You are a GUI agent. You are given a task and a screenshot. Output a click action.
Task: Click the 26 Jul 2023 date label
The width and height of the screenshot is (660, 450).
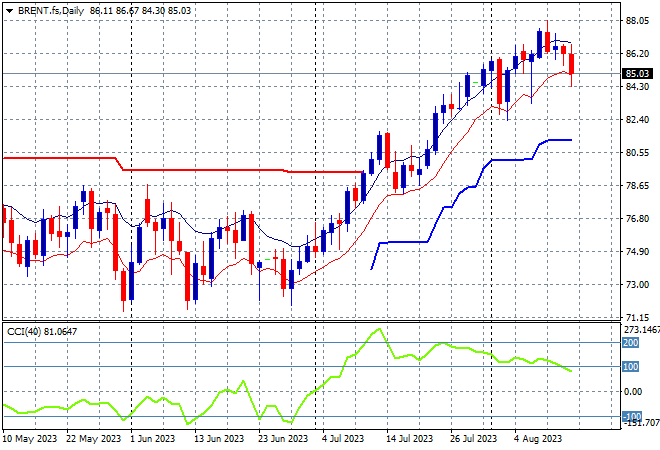[474, 439]
